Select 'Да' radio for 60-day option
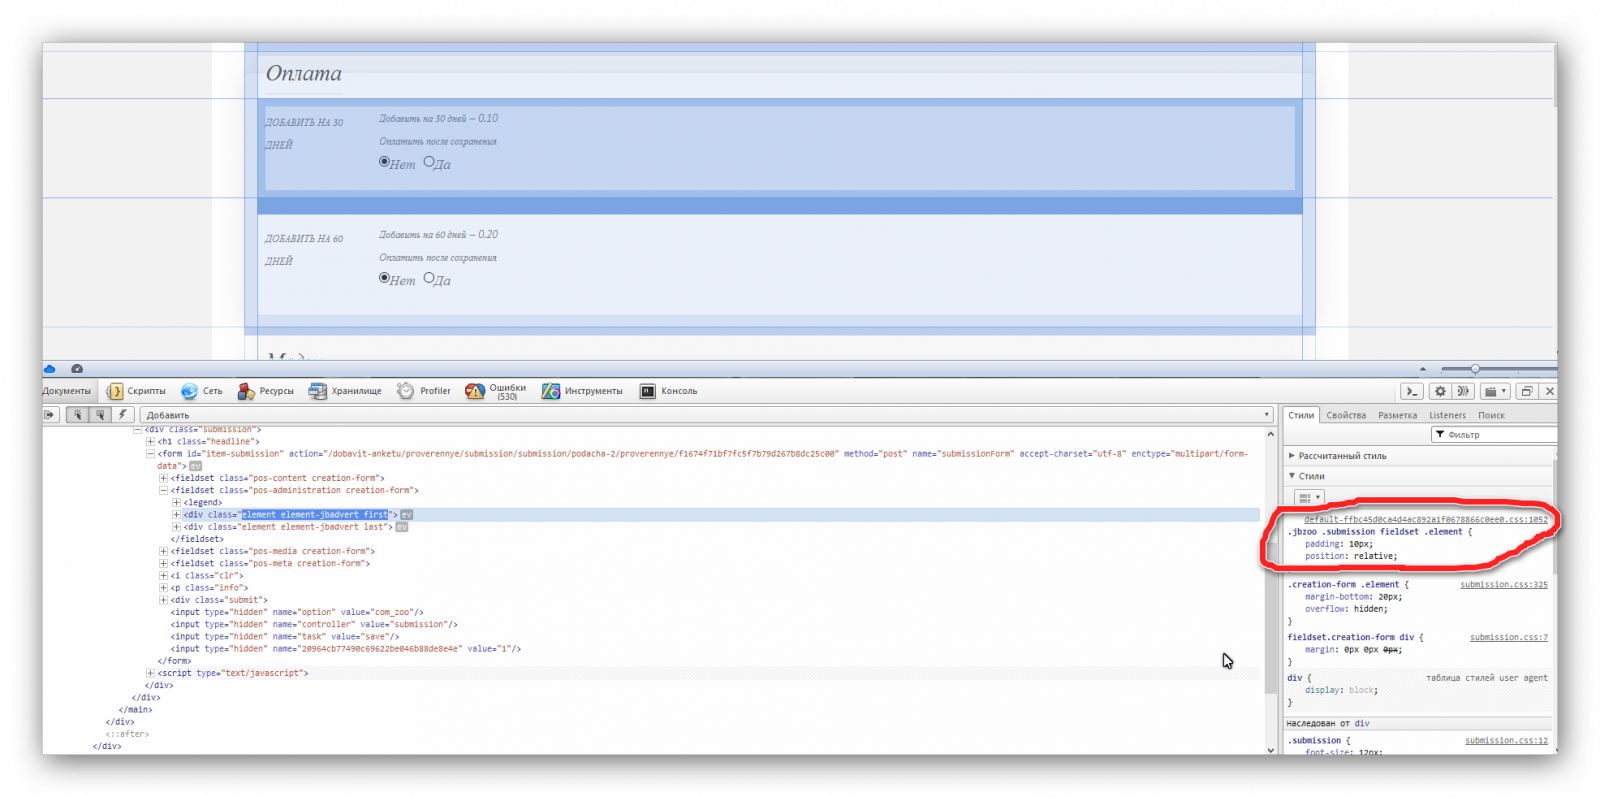Image resolution: width=1600 pixels, height=797 pixels. pos(429,278)
